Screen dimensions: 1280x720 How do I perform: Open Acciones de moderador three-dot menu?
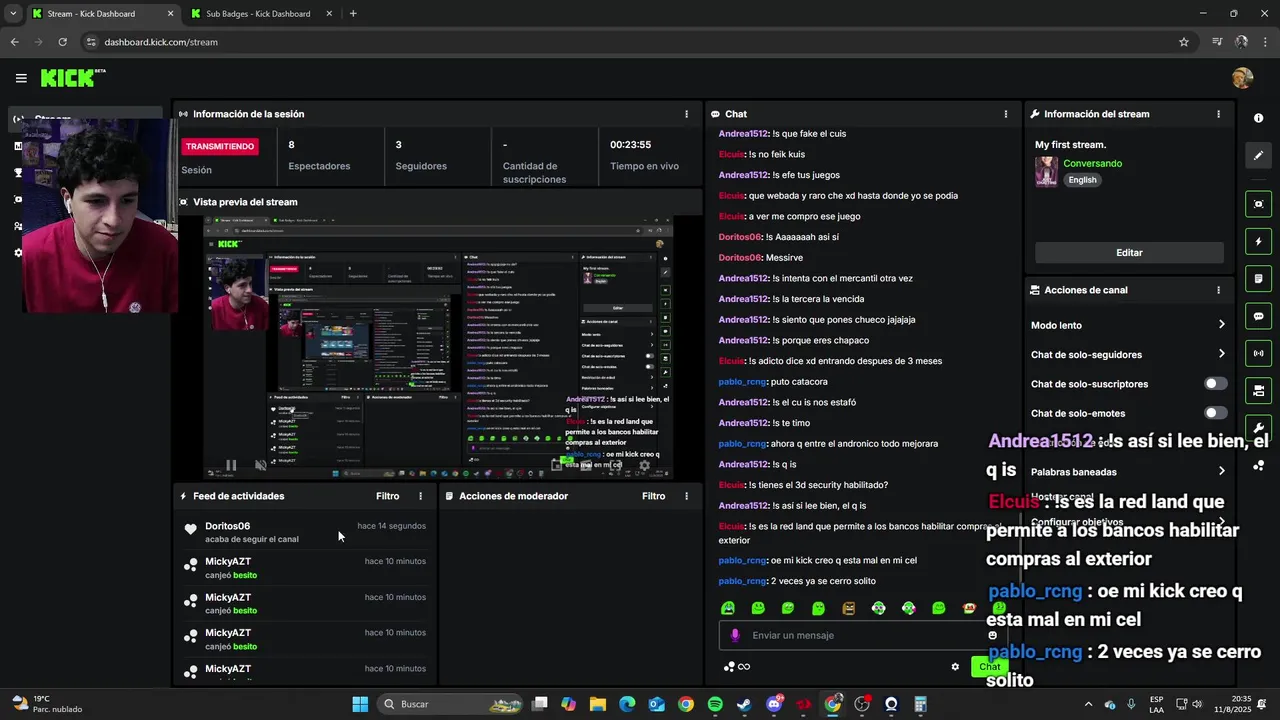pyautogui.click(x=686, y=496)
